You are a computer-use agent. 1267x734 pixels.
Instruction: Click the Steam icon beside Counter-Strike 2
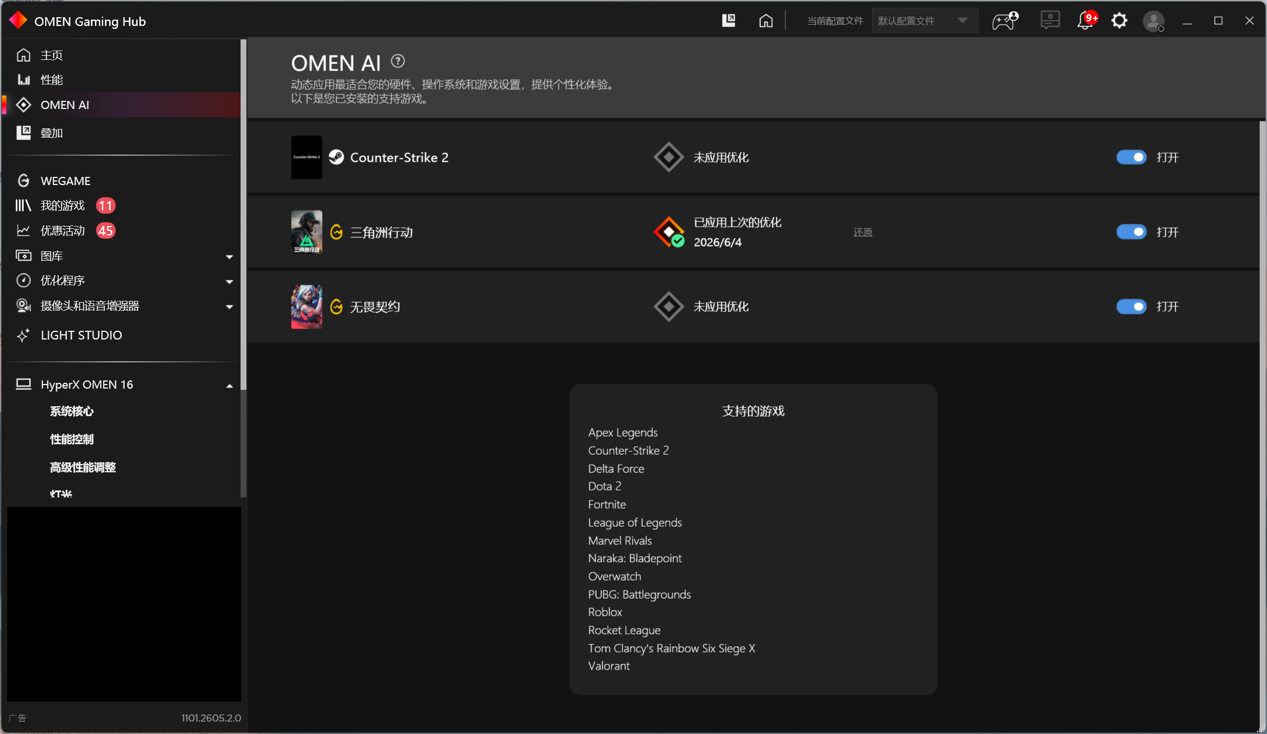click(x=337, y=157)
